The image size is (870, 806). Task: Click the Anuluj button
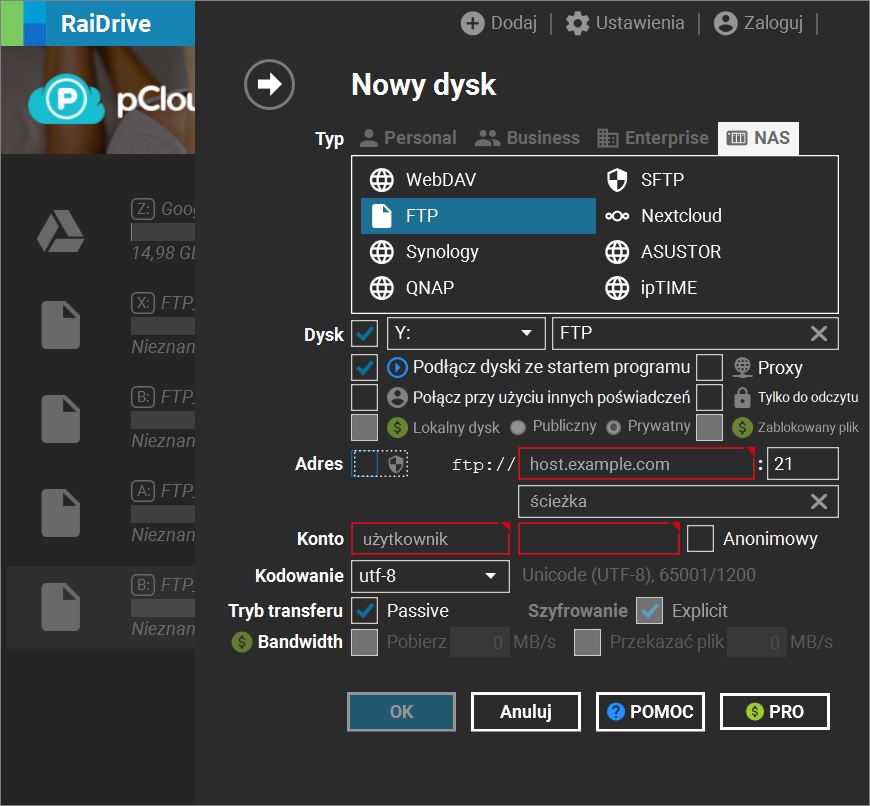click(525, 712)
